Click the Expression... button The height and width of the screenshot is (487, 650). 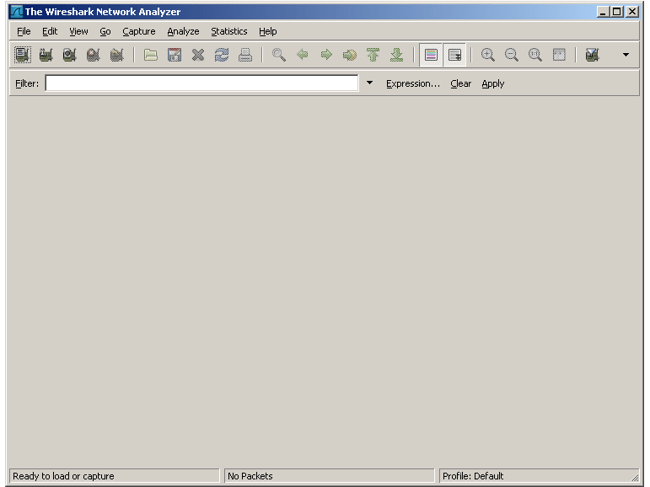pyautogui.click(x=412, y=84)
